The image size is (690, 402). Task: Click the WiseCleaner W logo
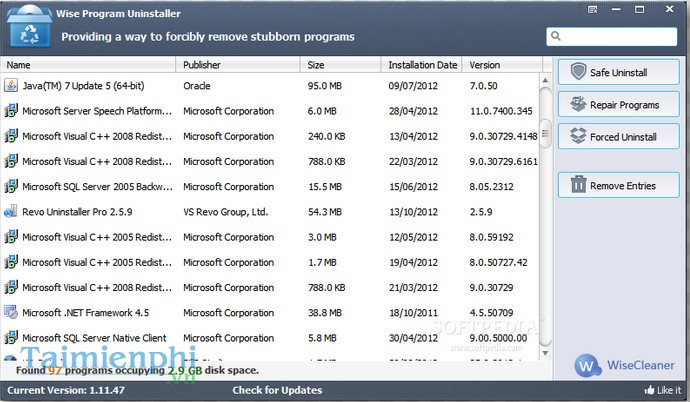pos(587,365)
